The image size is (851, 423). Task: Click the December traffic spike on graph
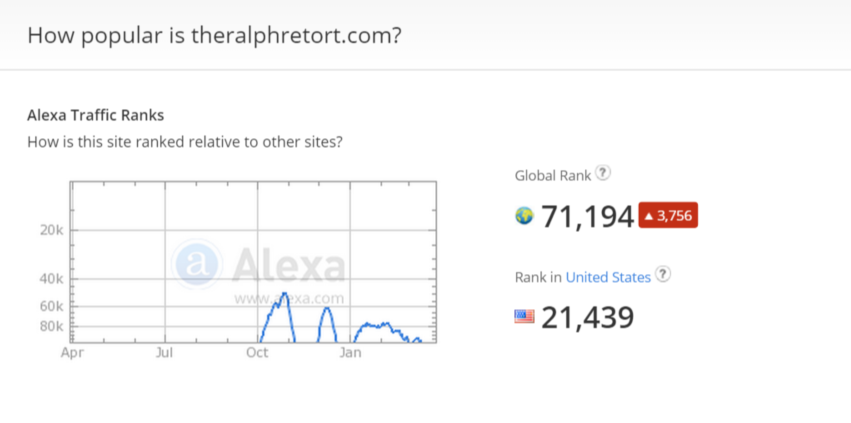pyautogui.click(x=327, y=309)
